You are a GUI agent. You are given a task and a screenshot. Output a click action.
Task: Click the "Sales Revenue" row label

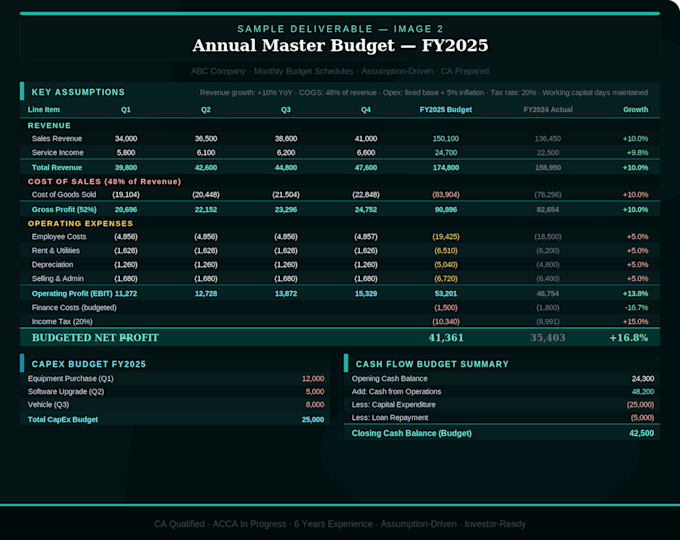coord(57,139)
